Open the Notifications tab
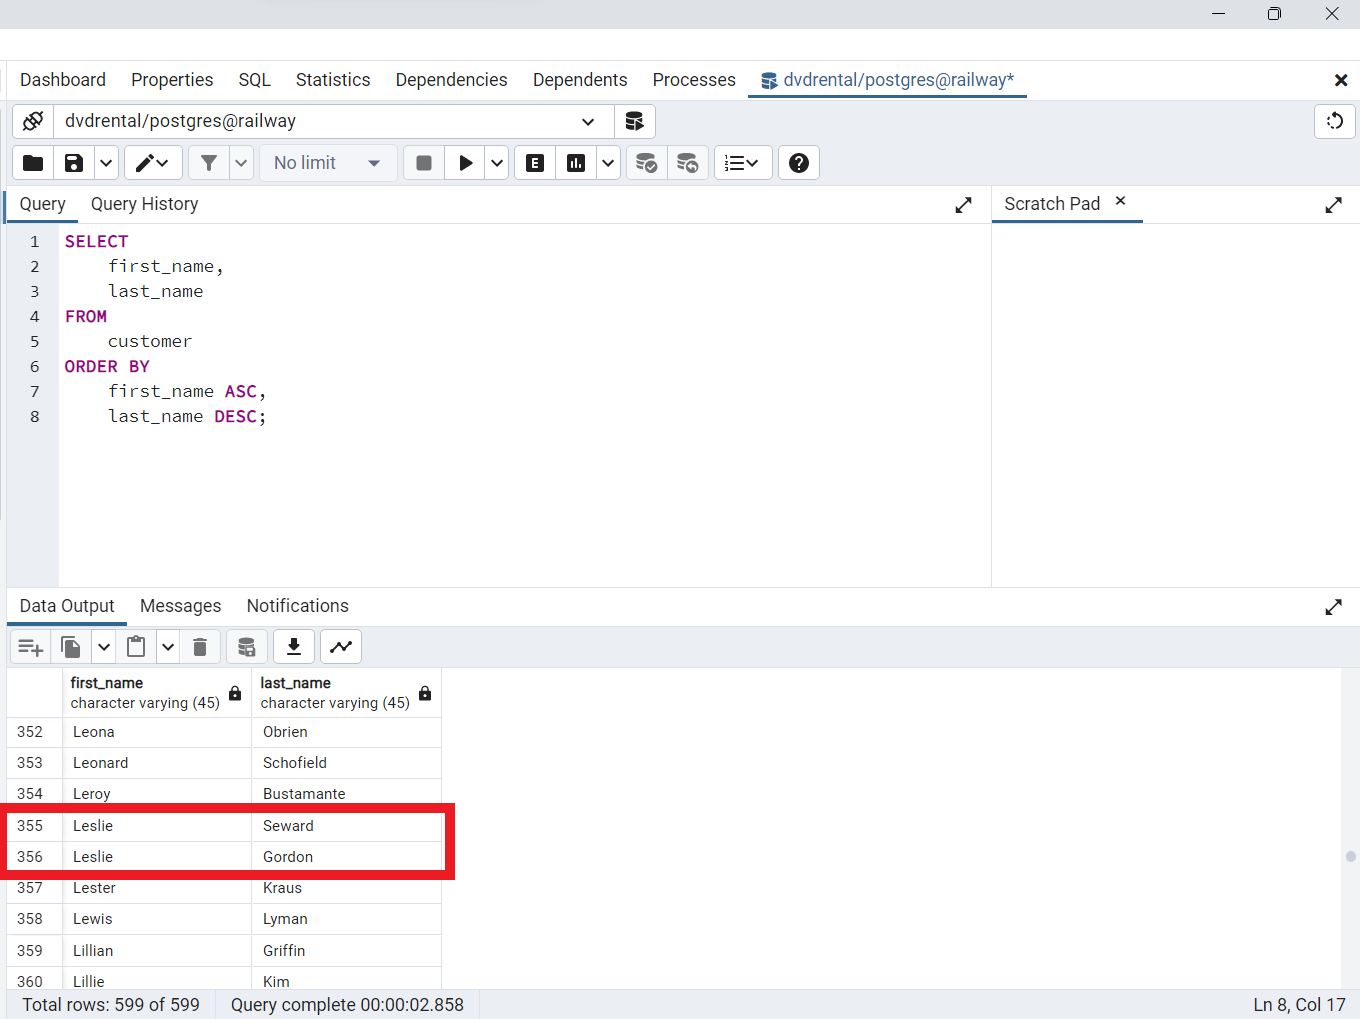The width and height of the screenshot is (1360, 1019). 298,606
